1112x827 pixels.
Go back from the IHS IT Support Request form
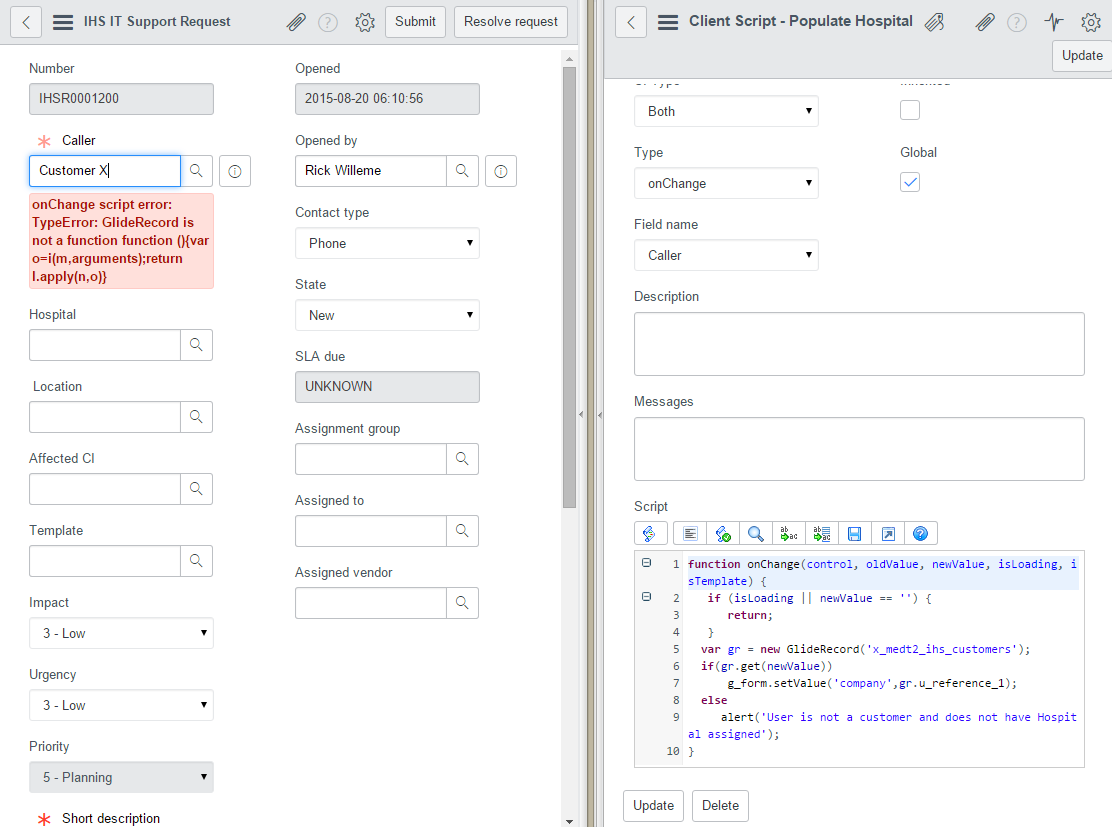pyautogui.click(x=26, y=22)
